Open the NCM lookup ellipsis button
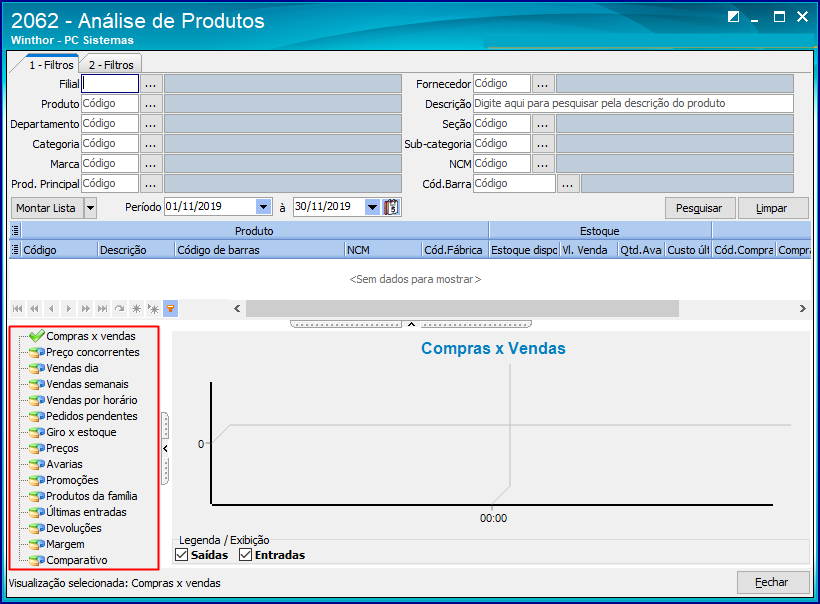The height and width of the screenshot is (604, 820). pyautogui.click(x=542, y=164)
